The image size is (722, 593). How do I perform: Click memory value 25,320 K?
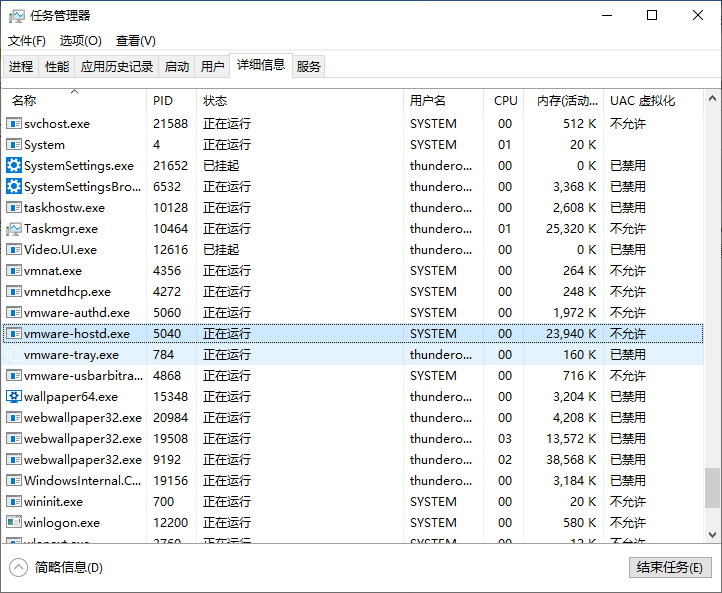click(x=571, y=228)
